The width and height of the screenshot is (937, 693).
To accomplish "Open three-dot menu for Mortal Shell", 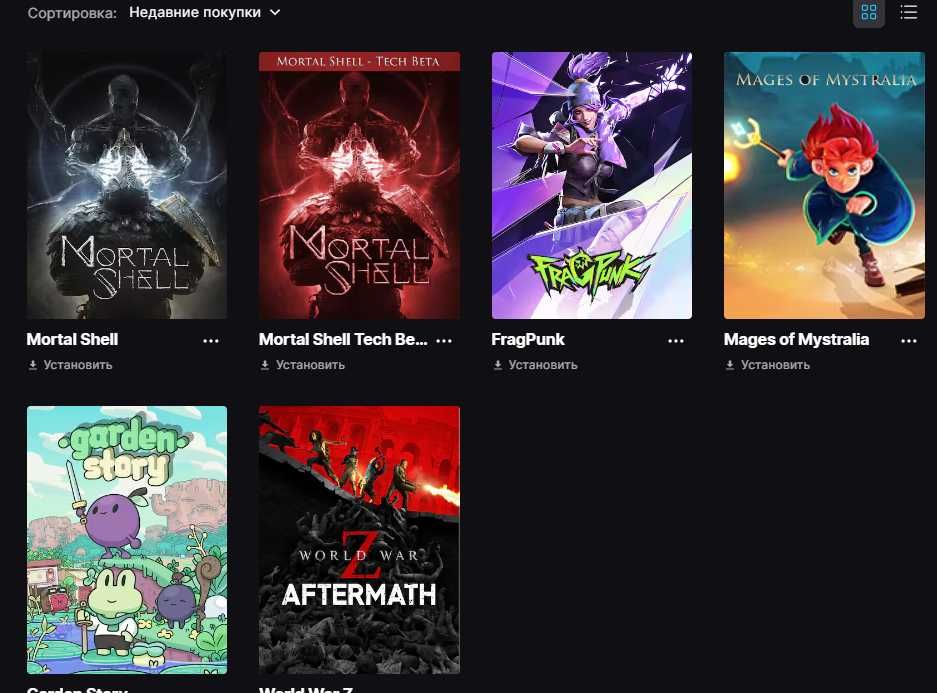I will [210, 341].
